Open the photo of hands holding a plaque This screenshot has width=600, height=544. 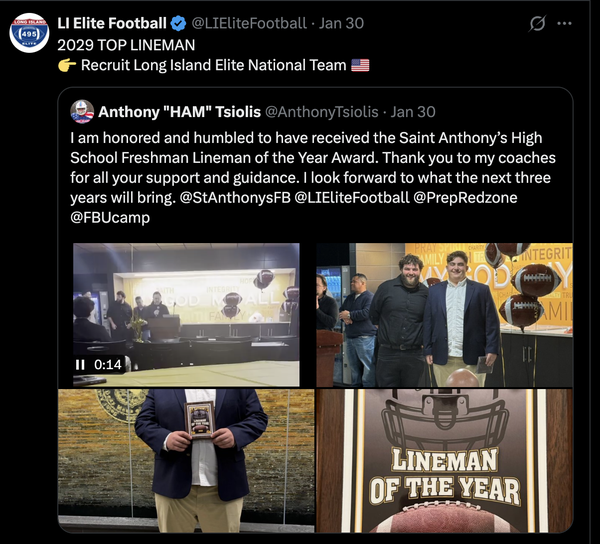pos(186,461)
